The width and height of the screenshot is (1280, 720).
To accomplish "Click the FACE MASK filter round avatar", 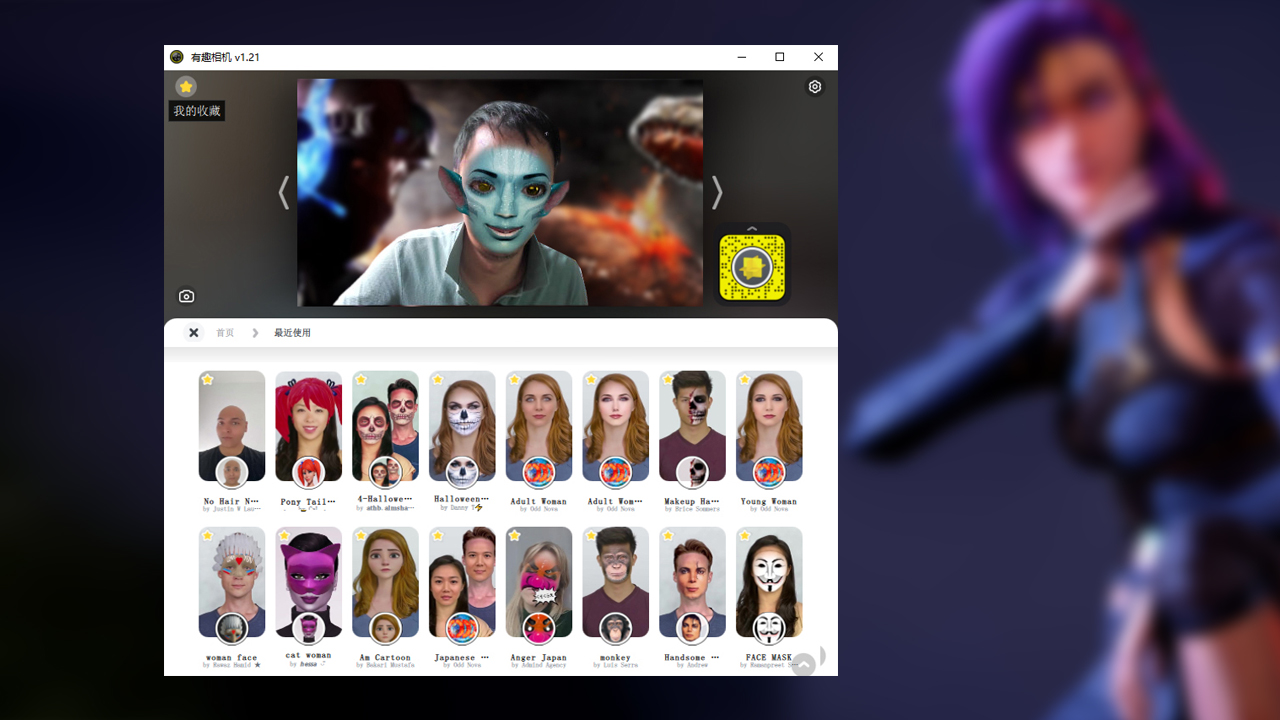I will (x=769, y=628).
